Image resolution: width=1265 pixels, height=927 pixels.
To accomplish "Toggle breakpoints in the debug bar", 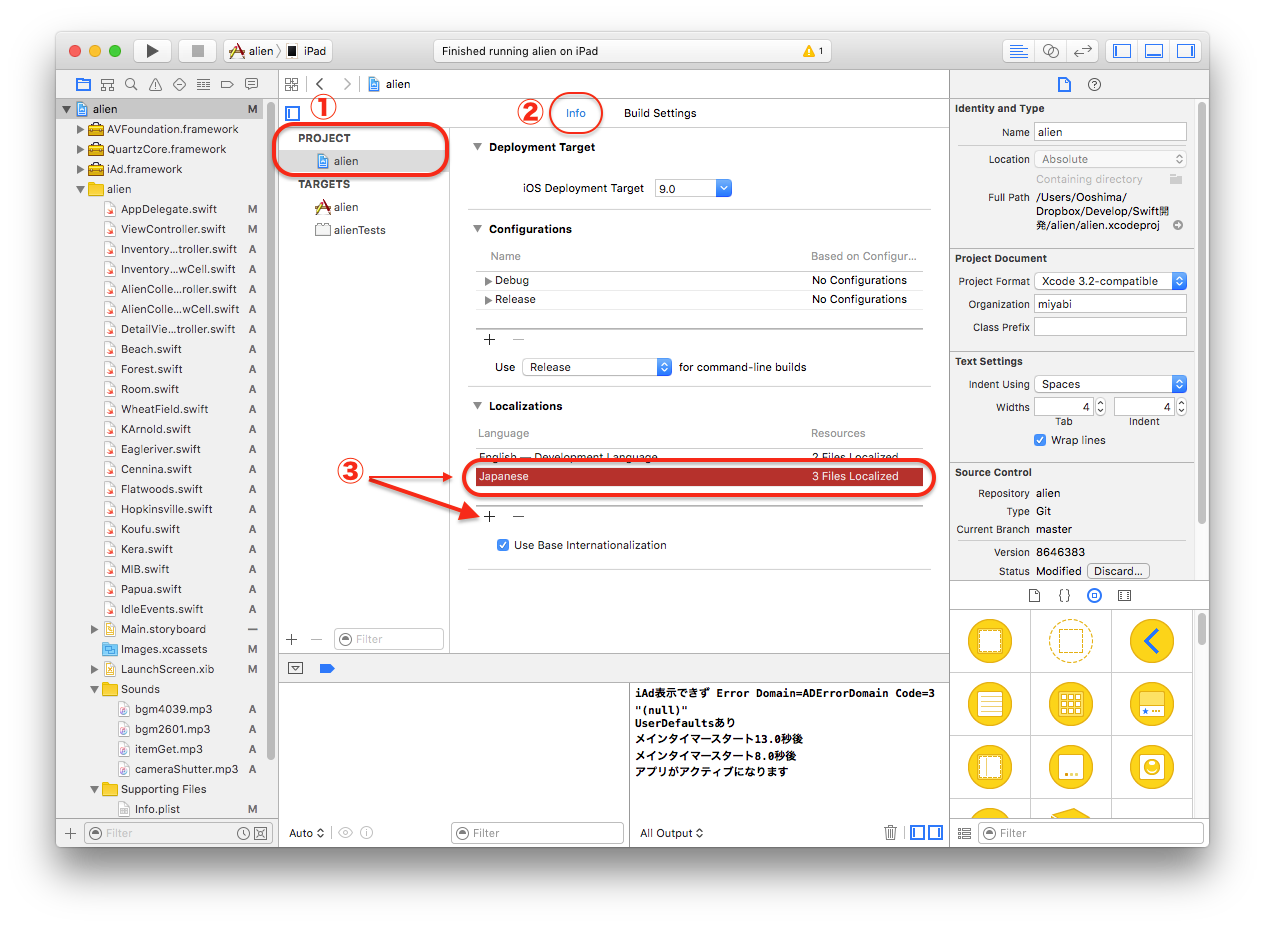I will pyautogui.click(x=327, y=668).
